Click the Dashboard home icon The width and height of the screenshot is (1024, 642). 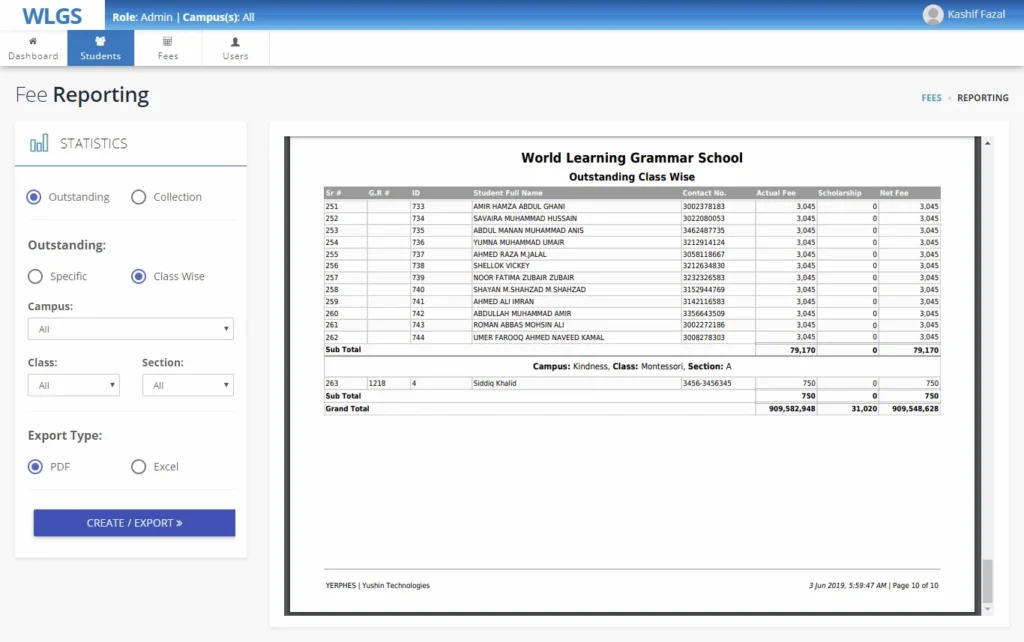coord(33,42)
